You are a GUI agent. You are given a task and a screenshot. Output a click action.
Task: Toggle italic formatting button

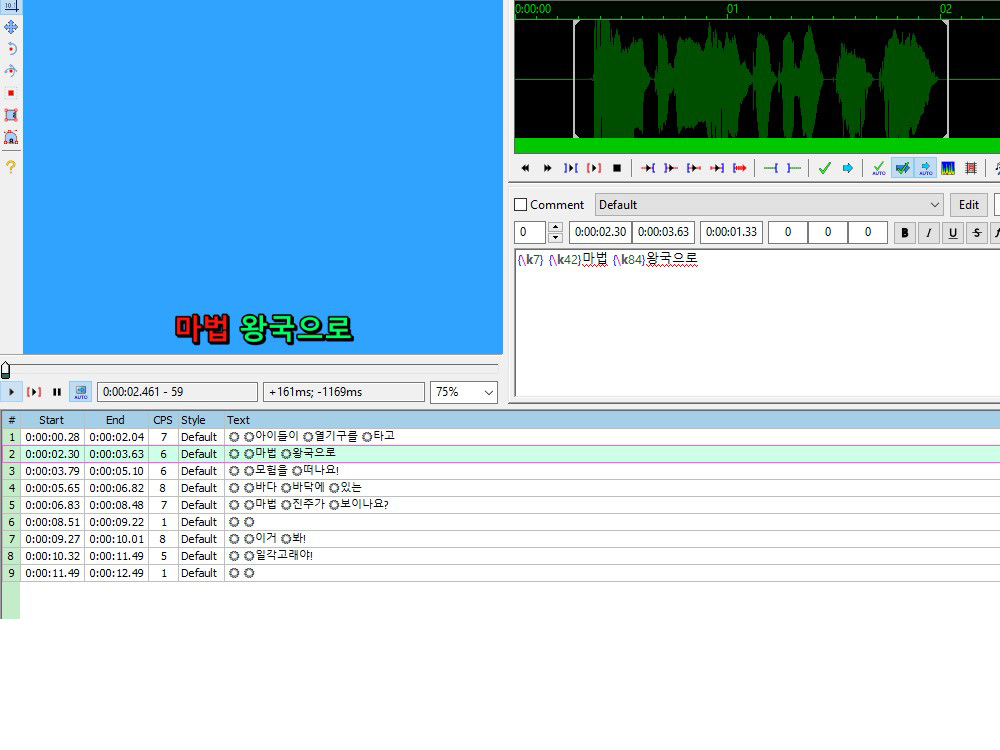(x=929, y=233)
